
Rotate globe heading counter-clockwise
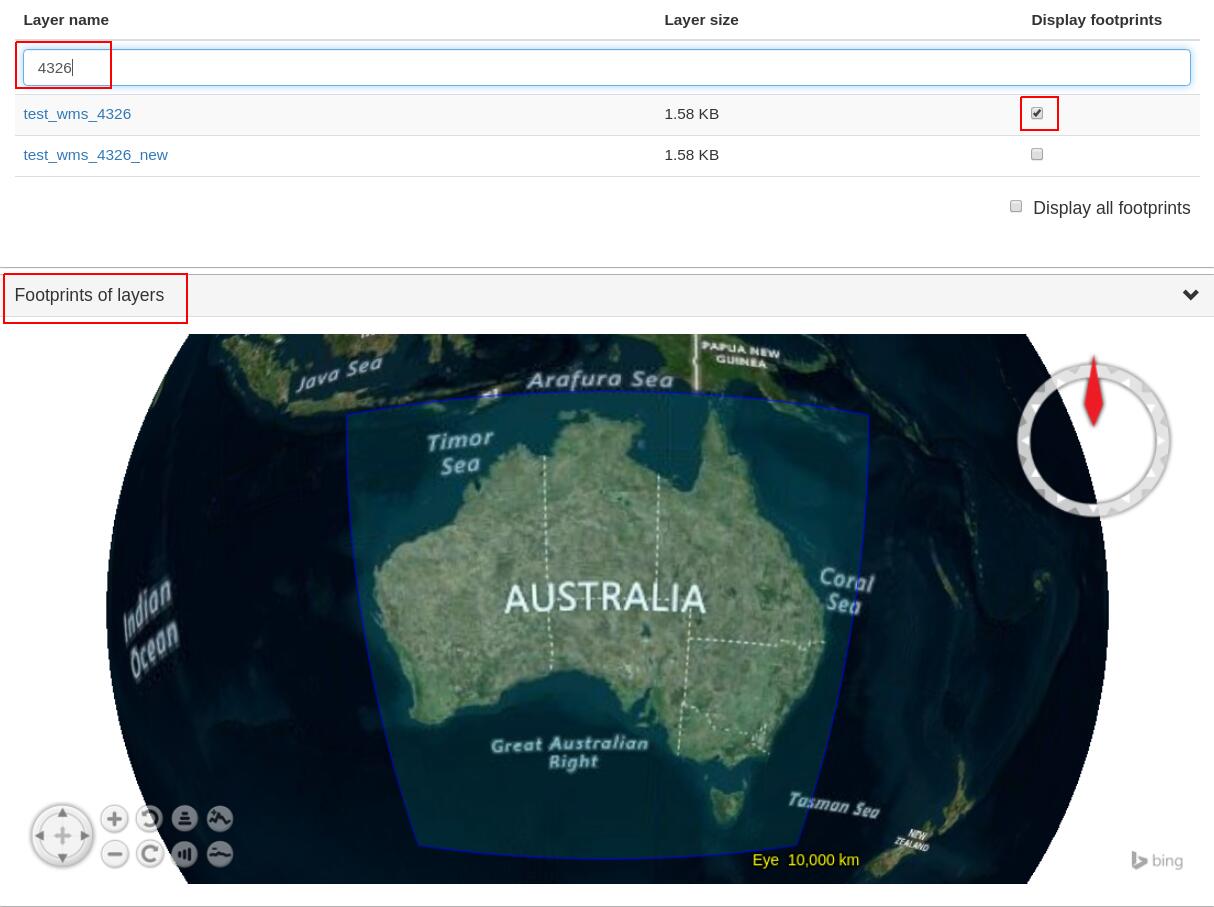pyautogui.click(x=150, y=819)
